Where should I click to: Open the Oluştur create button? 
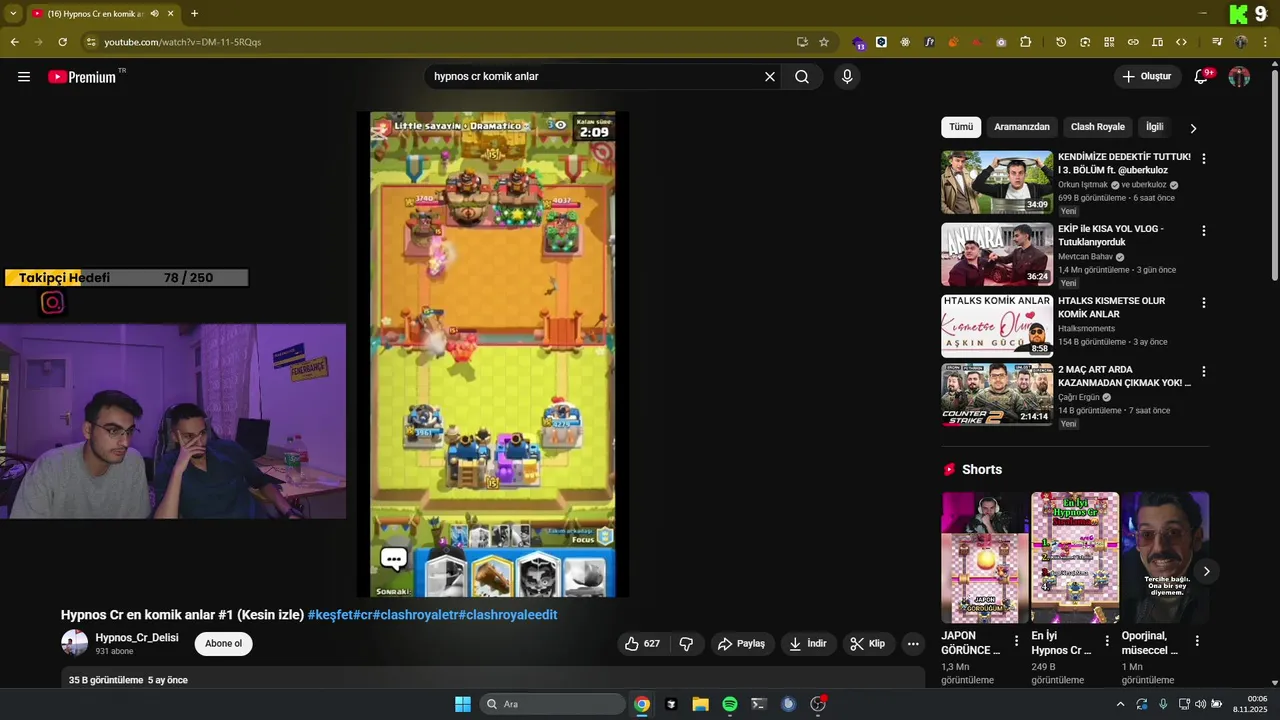point(1146,77)
